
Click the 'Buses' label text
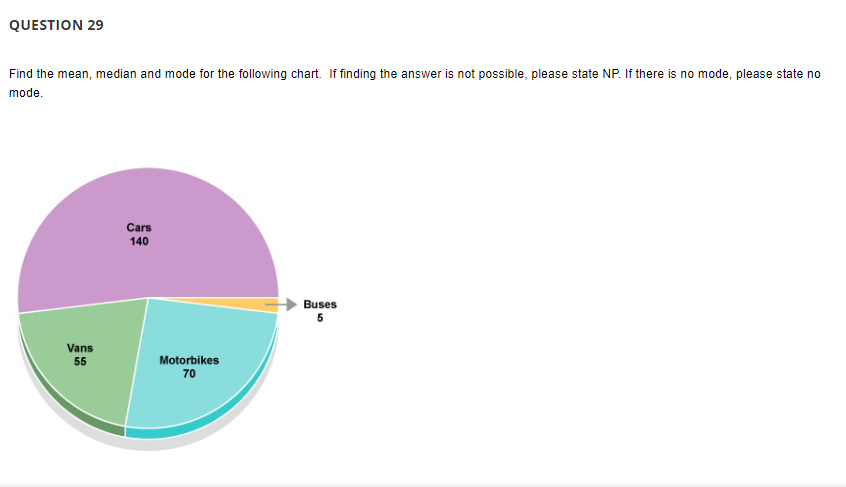(x=320, y=304)
